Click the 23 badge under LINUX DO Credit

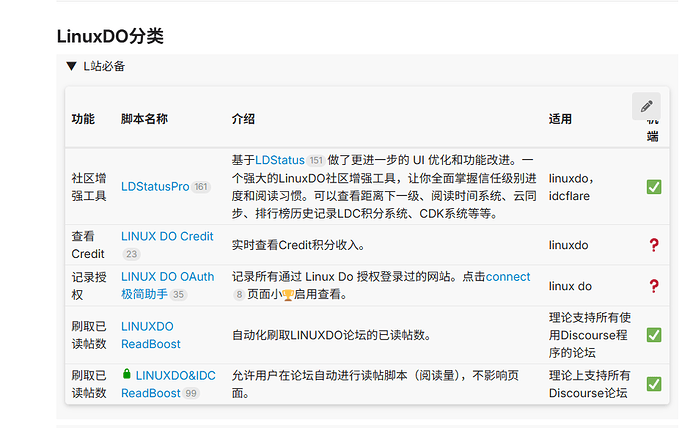point(132,254)
